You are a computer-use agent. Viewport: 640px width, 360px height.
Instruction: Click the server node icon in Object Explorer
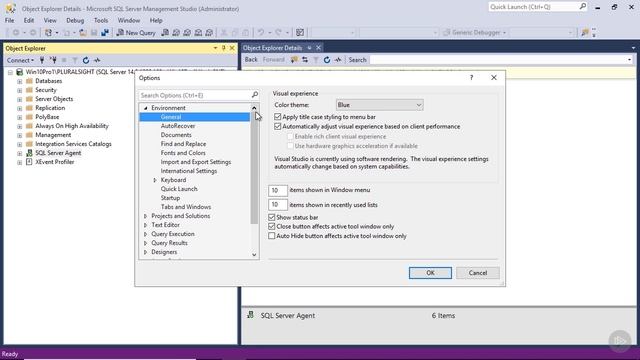point(19,72)
